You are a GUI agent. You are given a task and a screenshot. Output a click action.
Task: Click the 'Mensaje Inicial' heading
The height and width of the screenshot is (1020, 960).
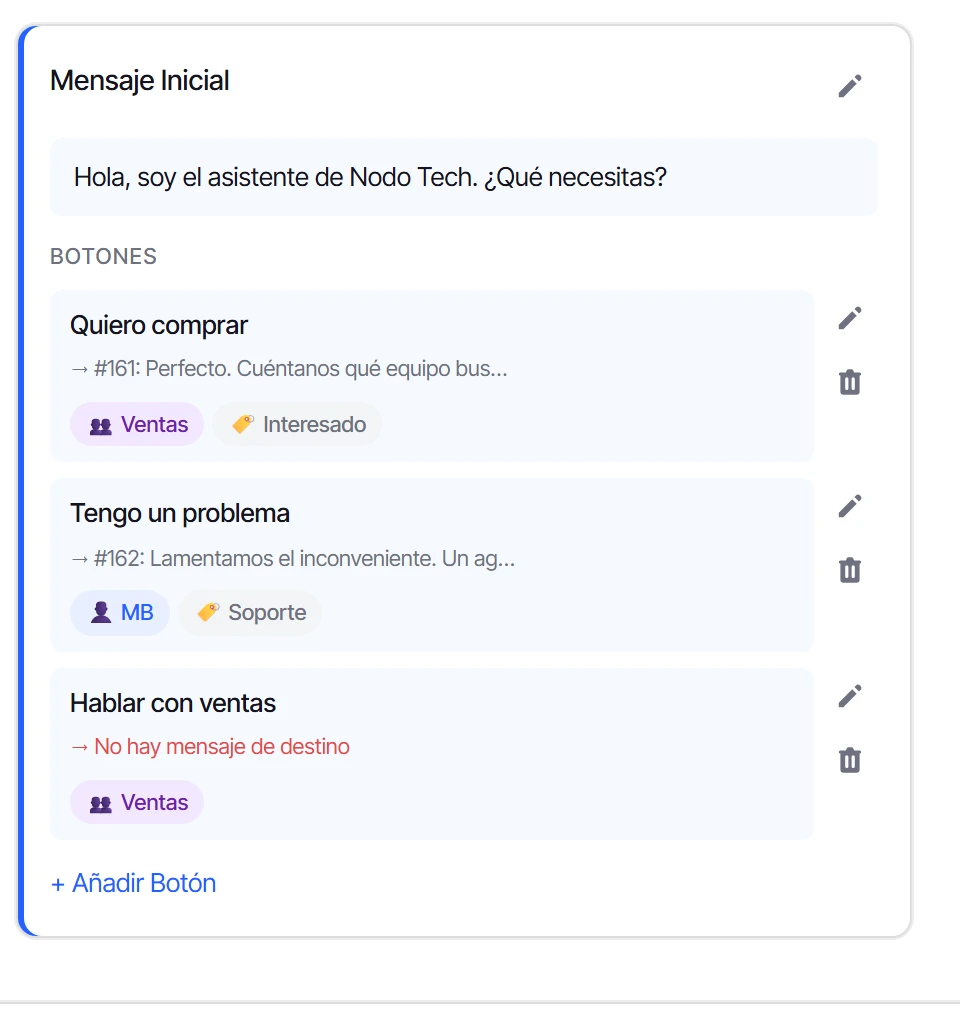coord(140,81)
